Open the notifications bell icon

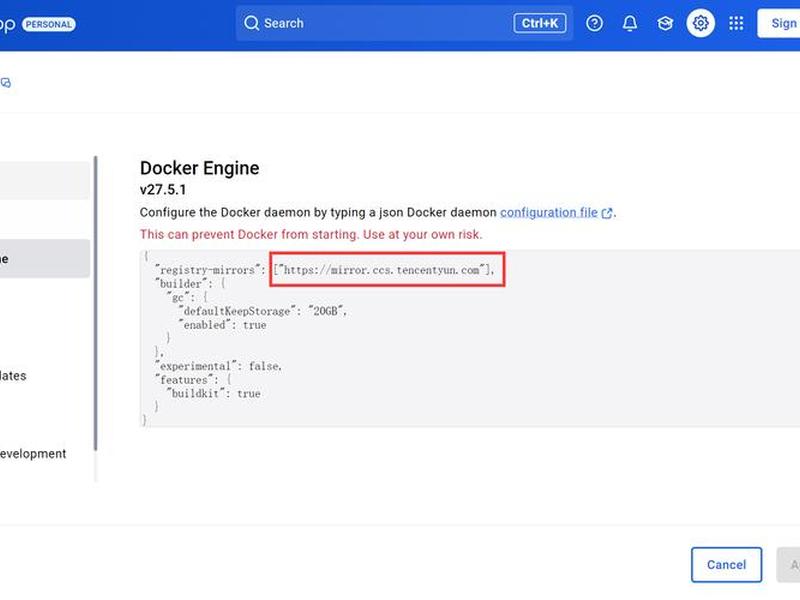point(630,23)
